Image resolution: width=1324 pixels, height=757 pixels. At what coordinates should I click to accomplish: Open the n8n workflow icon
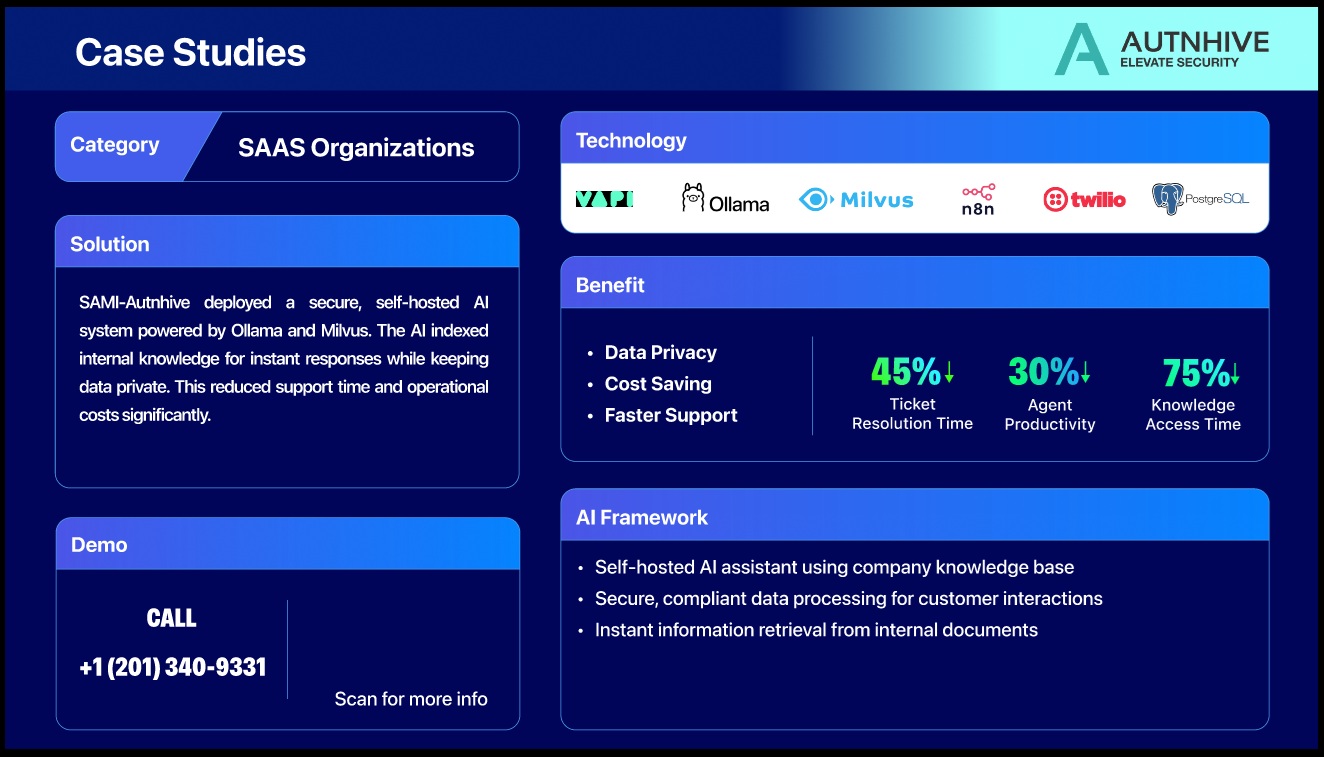coord(975,198)
